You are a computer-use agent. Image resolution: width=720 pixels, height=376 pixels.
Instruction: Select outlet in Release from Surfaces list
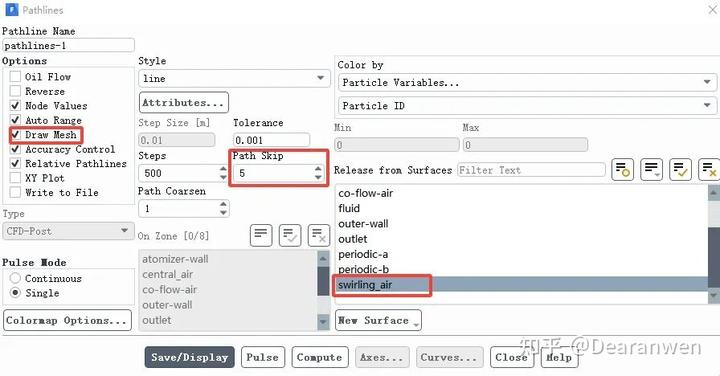coord(521,239)
